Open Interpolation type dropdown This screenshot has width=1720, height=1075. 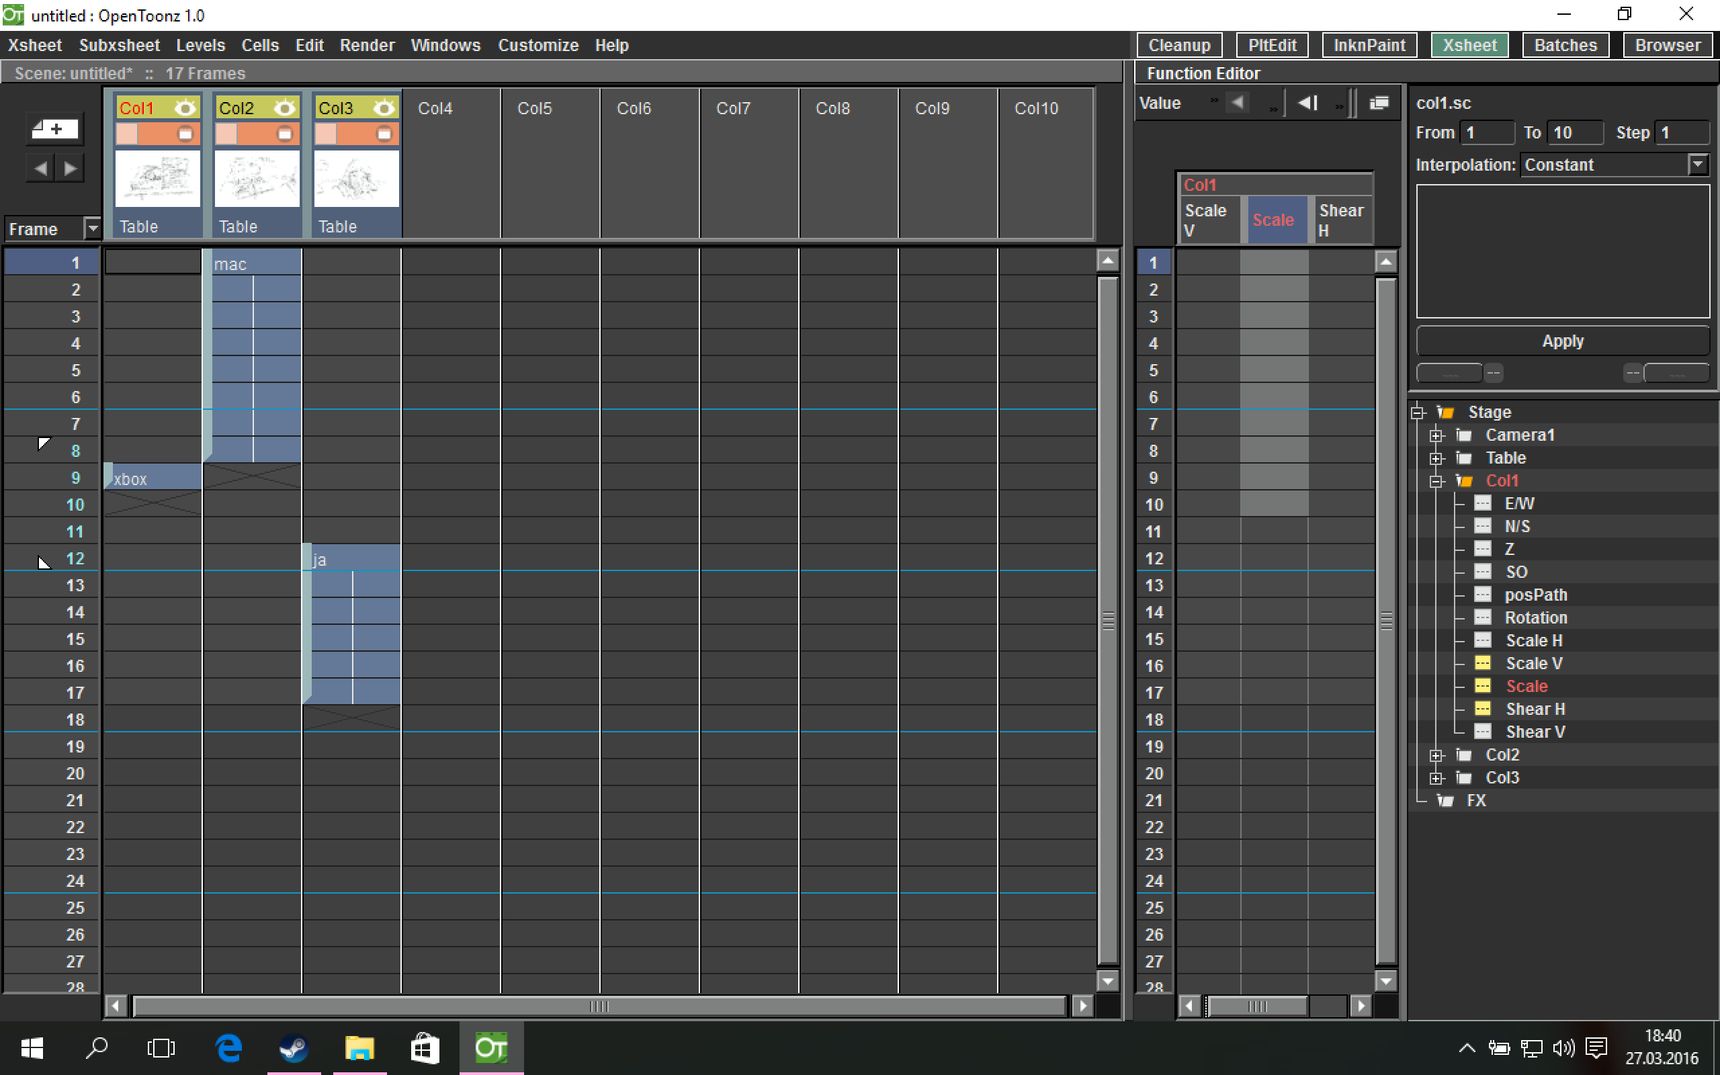(x=1698, y=164)
